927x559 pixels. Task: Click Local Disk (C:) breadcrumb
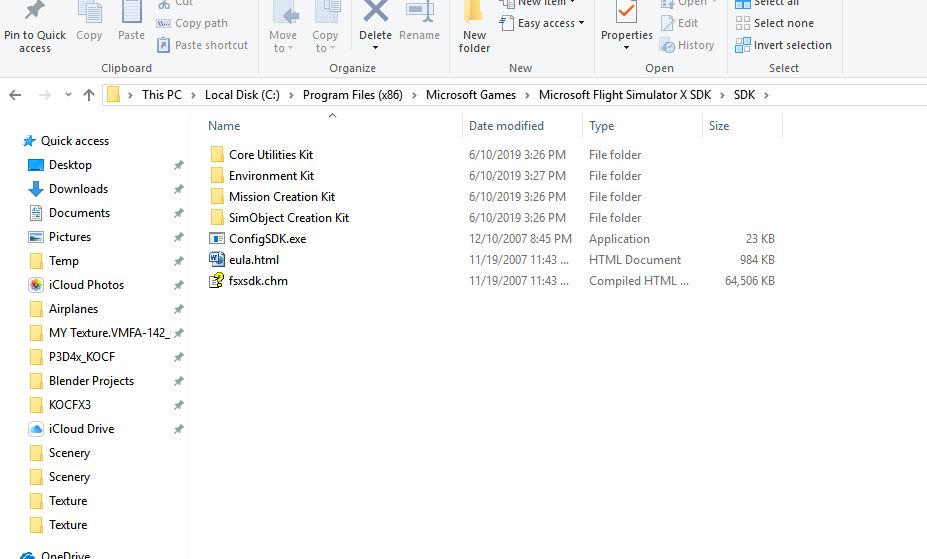[242, 95]
